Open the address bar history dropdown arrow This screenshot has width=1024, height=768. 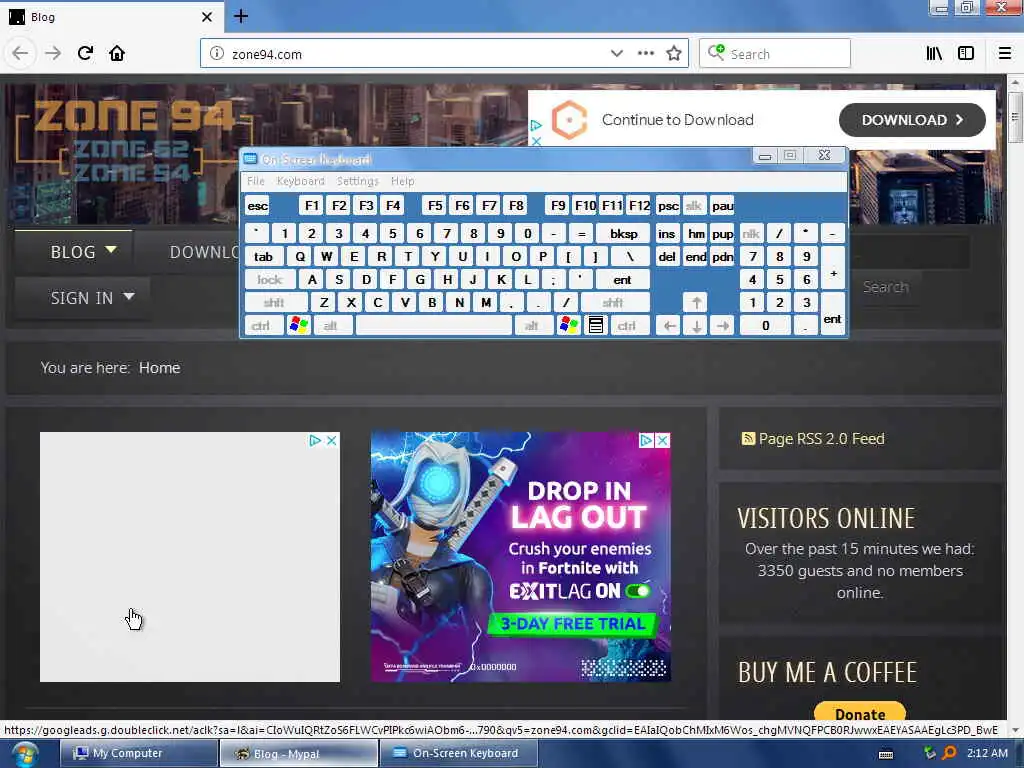tap(616, 54)
